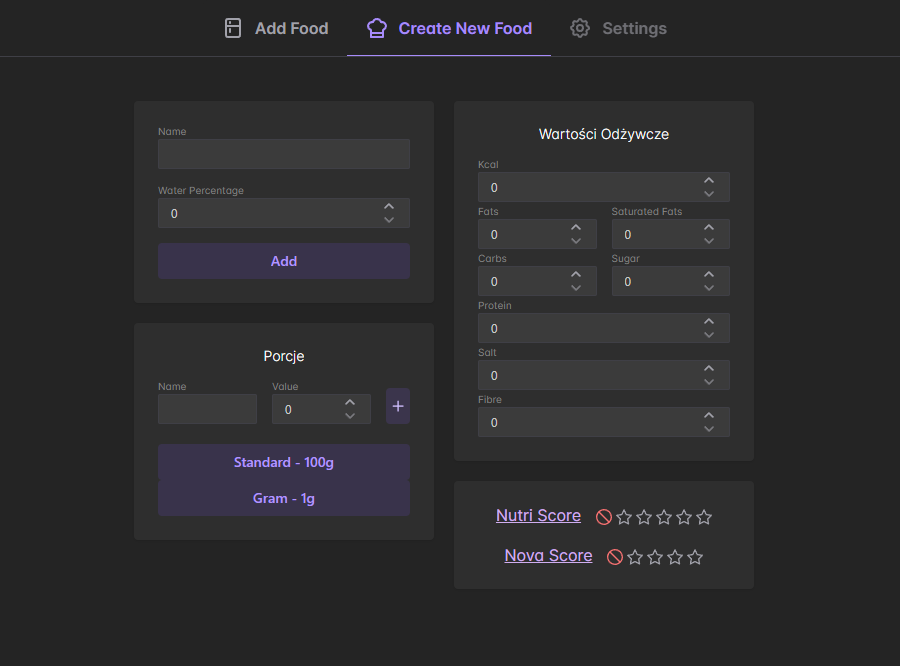Select the Gram - 1g portion
The width and height of the screenshot is (900, 666).
(284, 498)
